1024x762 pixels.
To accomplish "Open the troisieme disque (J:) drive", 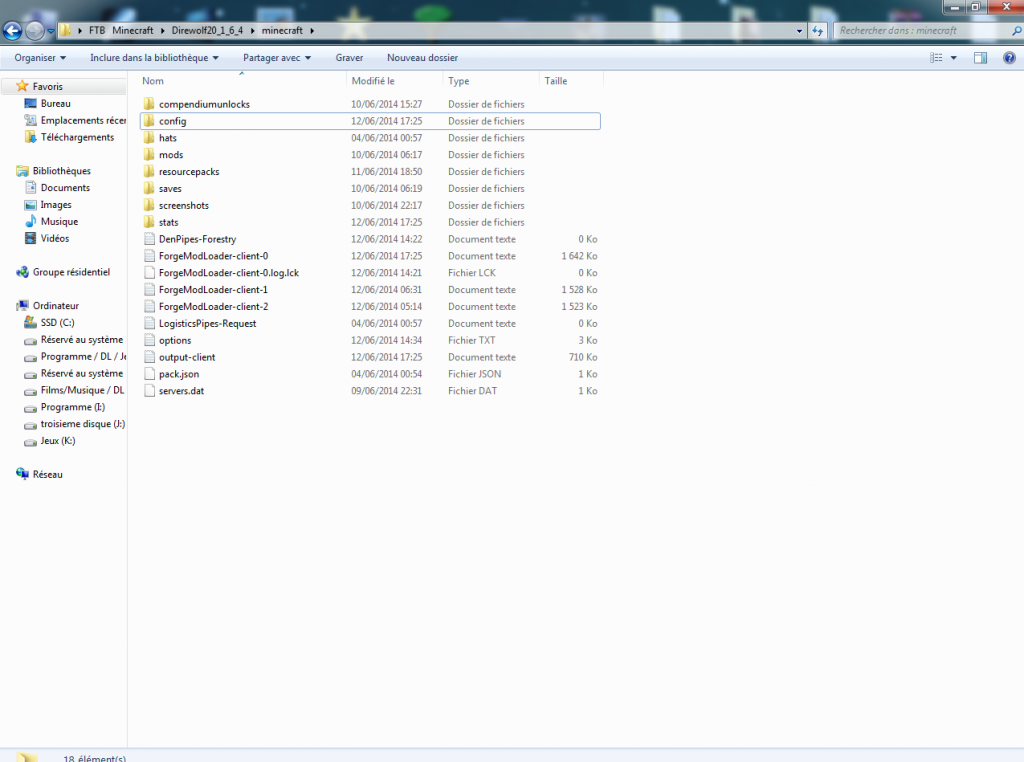I will tap(82, 424).
